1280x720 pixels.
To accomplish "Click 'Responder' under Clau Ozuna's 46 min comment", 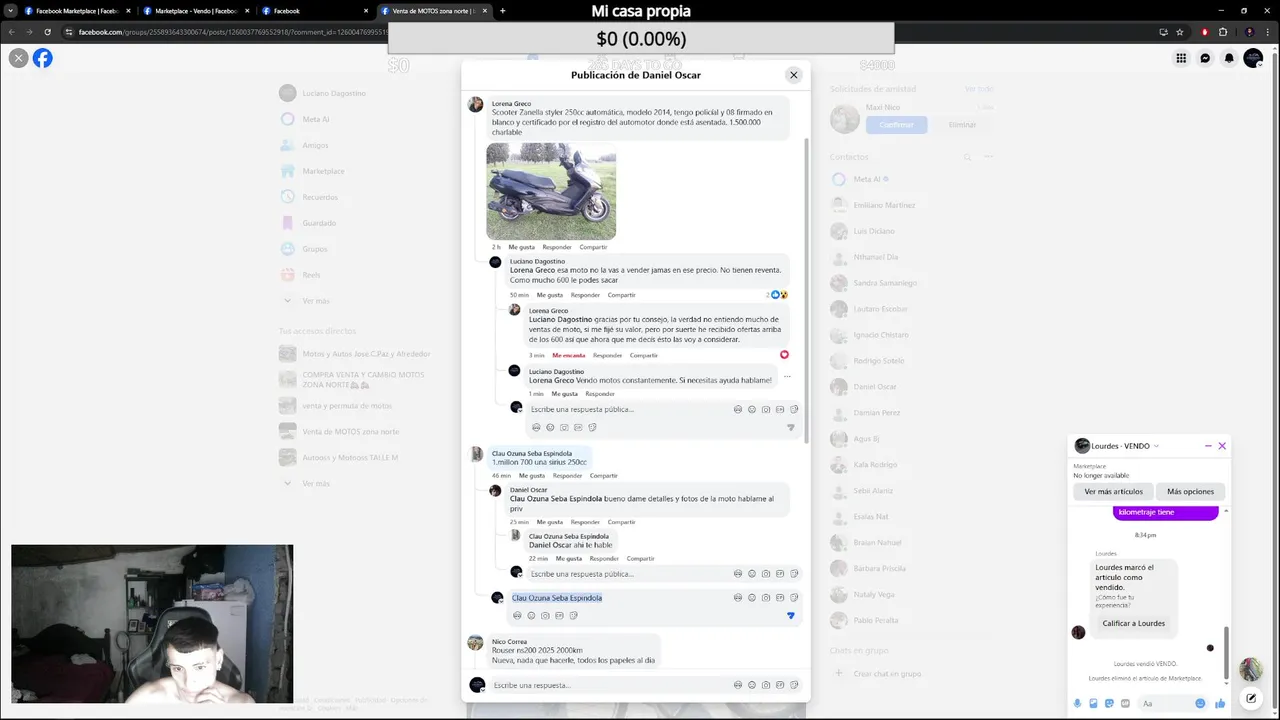I will point(567,476).
